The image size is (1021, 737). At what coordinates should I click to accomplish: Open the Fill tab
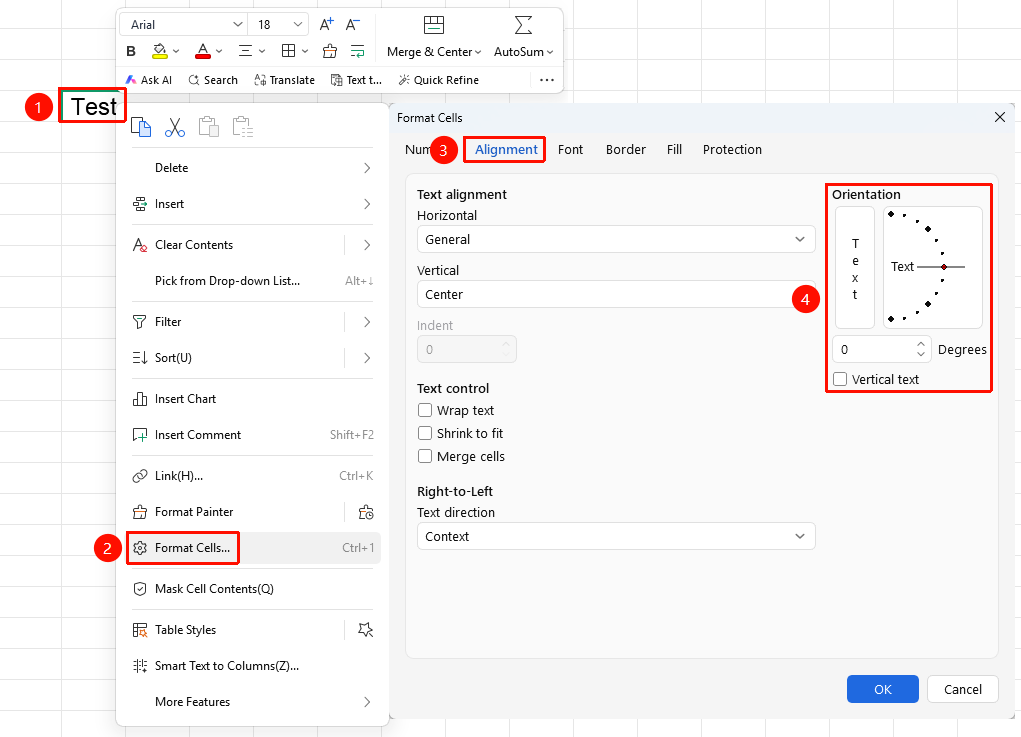(x=675, y=150)
